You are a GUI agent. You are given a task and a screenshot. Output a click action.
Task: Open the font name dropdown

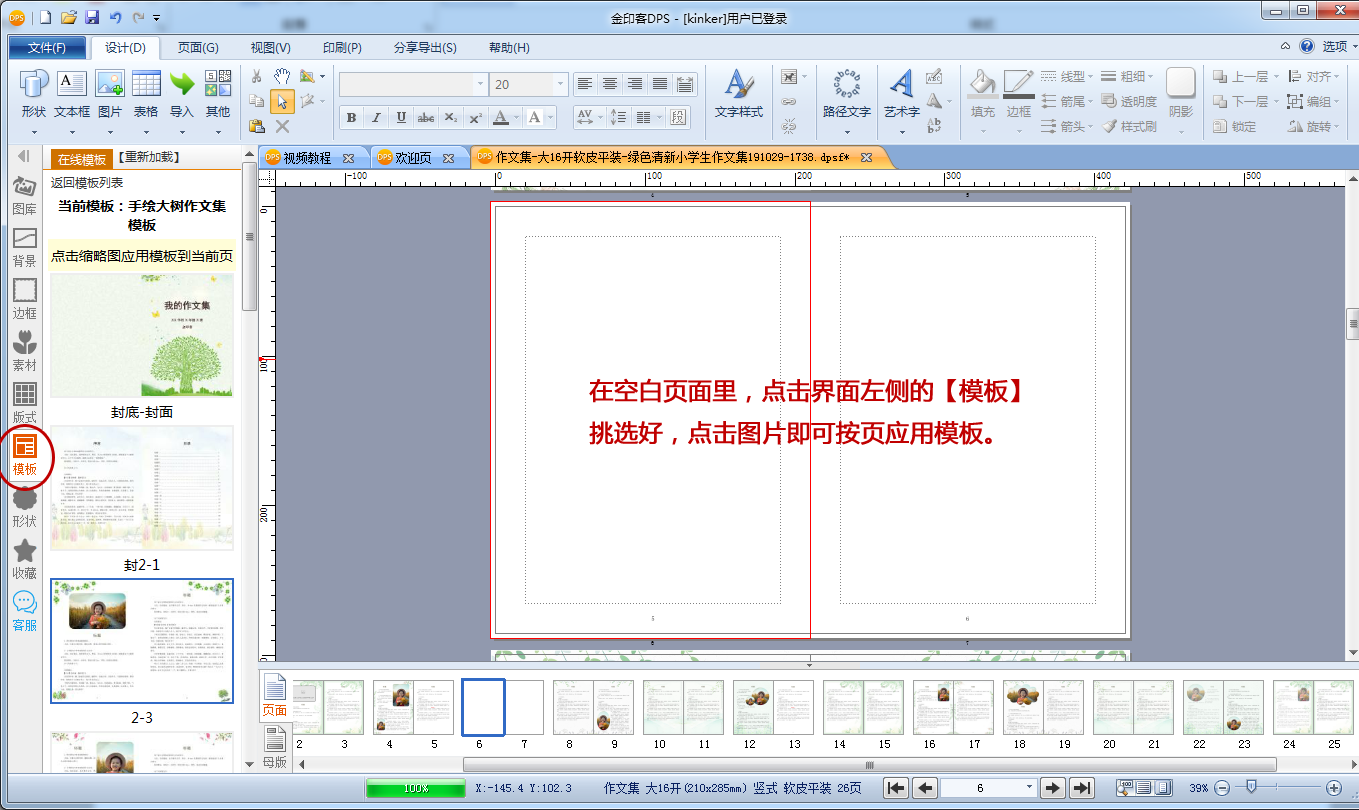[480, 85]
